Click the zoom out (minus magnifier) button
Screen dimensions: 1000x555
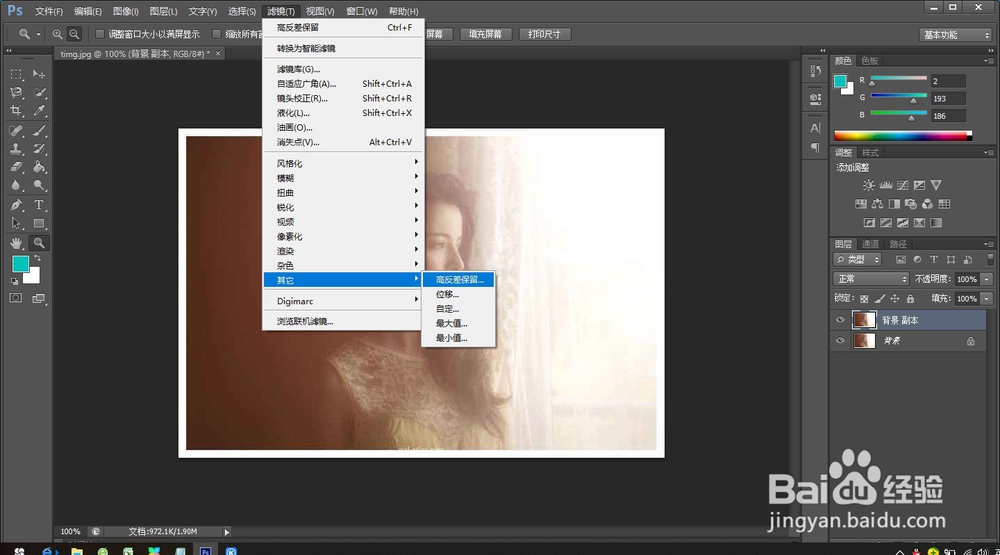coord(74,34)
